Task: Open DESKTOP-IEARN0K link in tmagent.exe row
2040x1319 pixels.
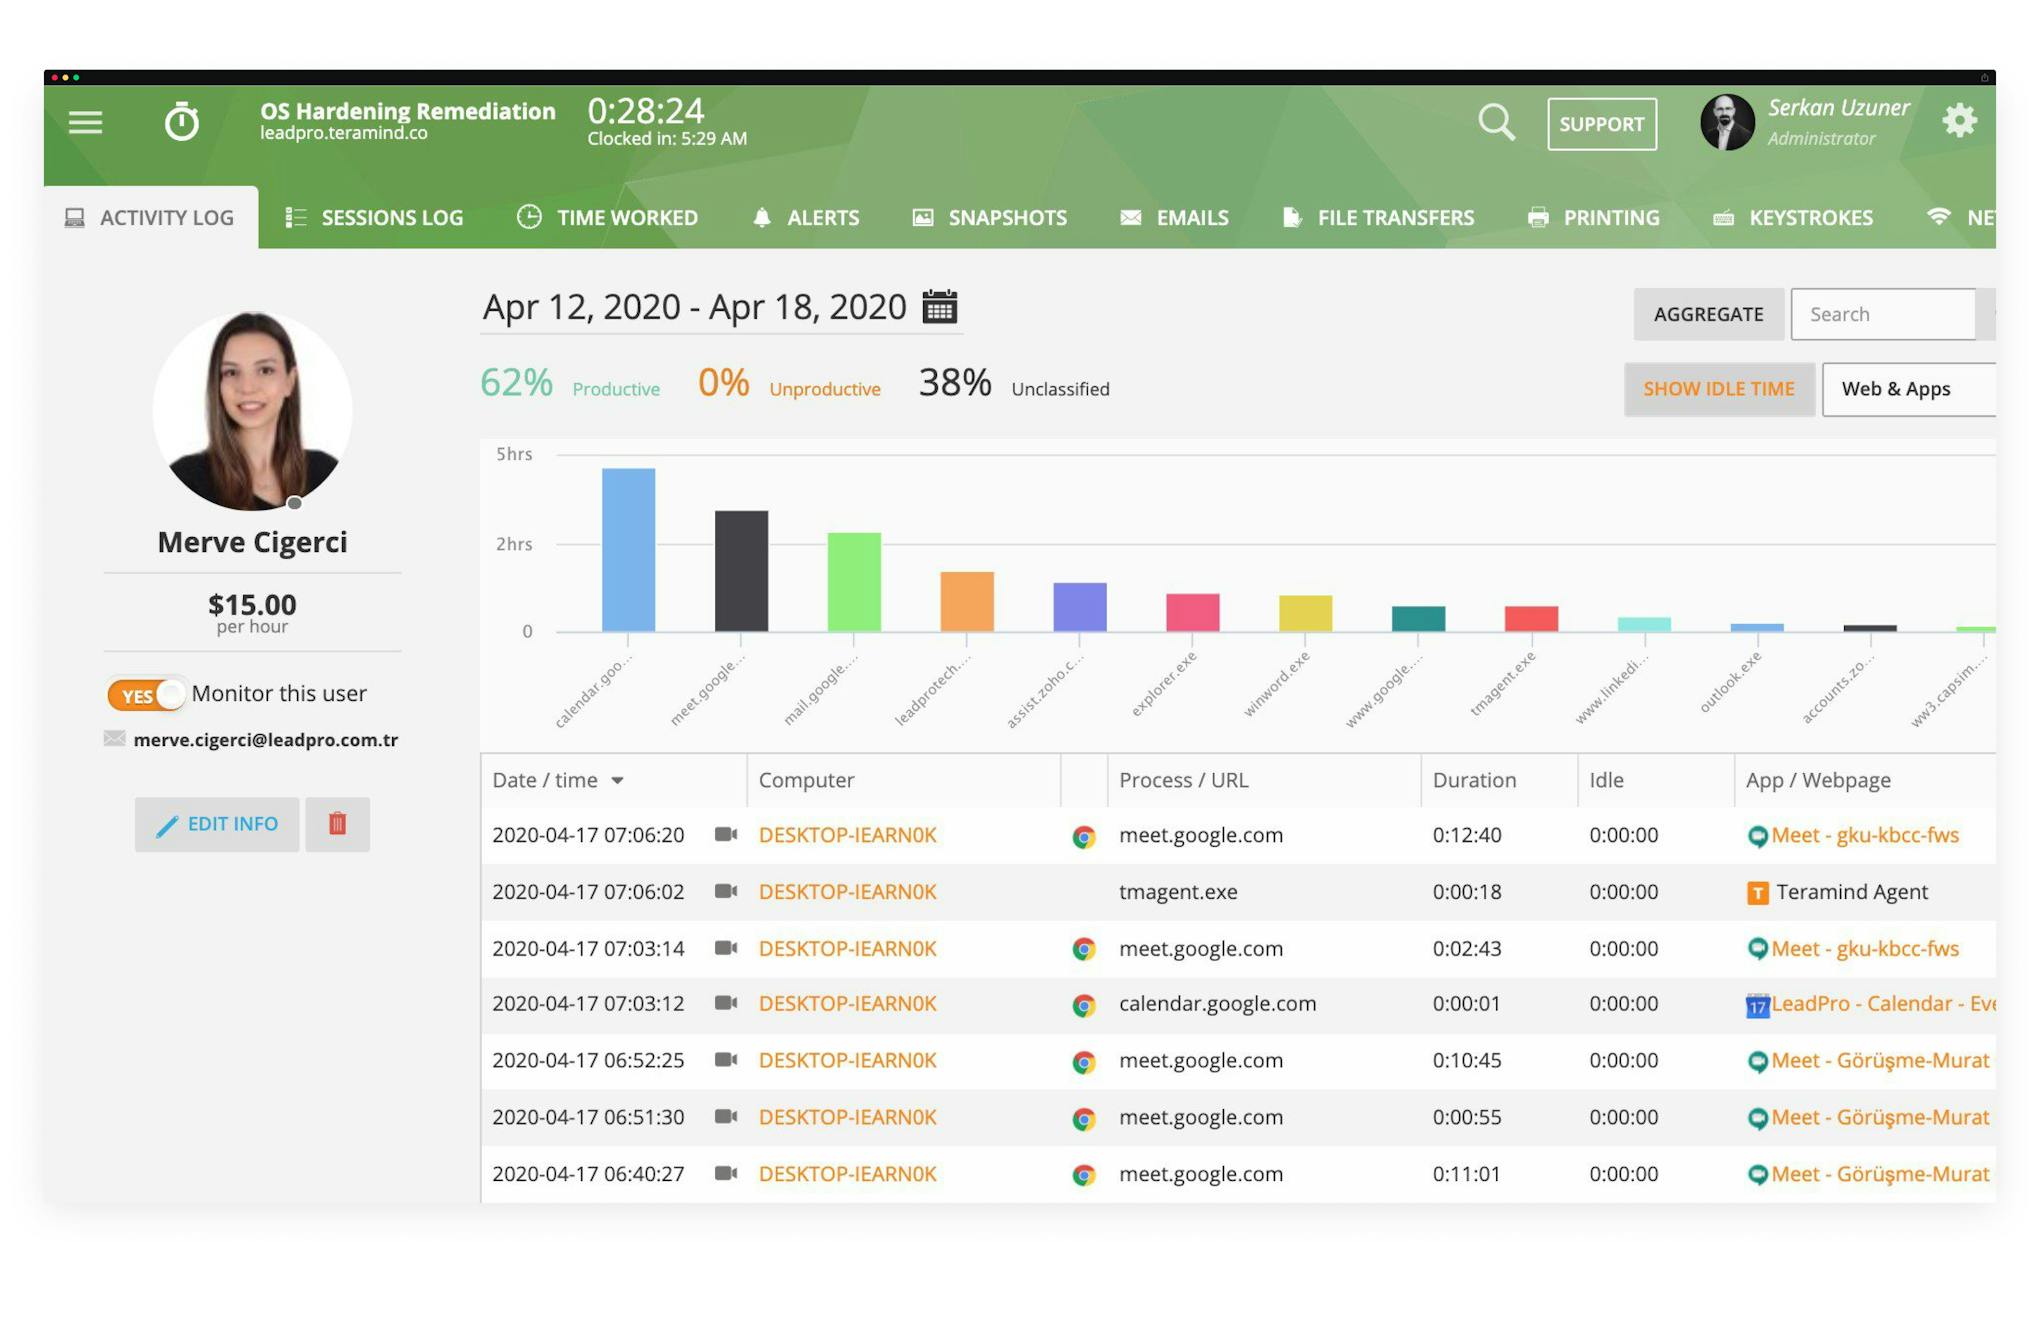Action: coord(847,891)
